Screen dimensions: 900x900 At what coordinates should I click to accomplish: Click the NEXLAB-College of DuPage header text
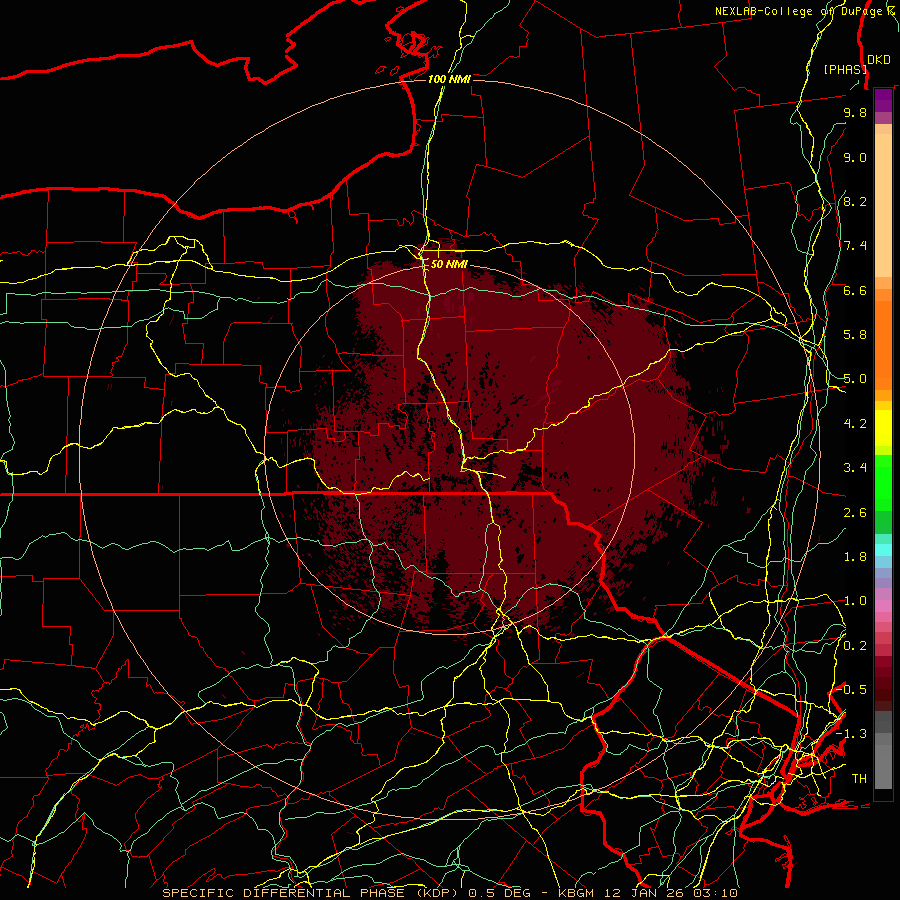[x=800, y=11]
